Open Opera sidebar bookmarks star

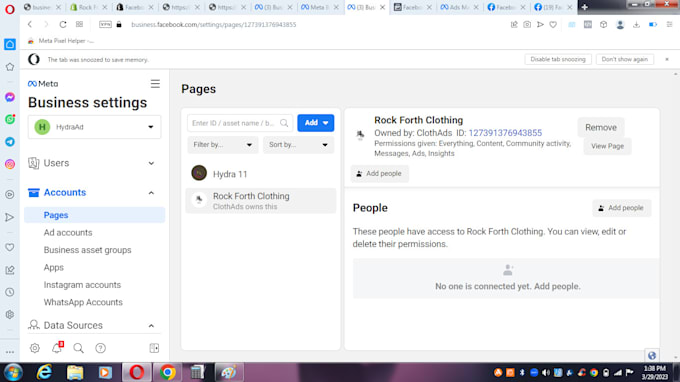click(x=10, y=67)
